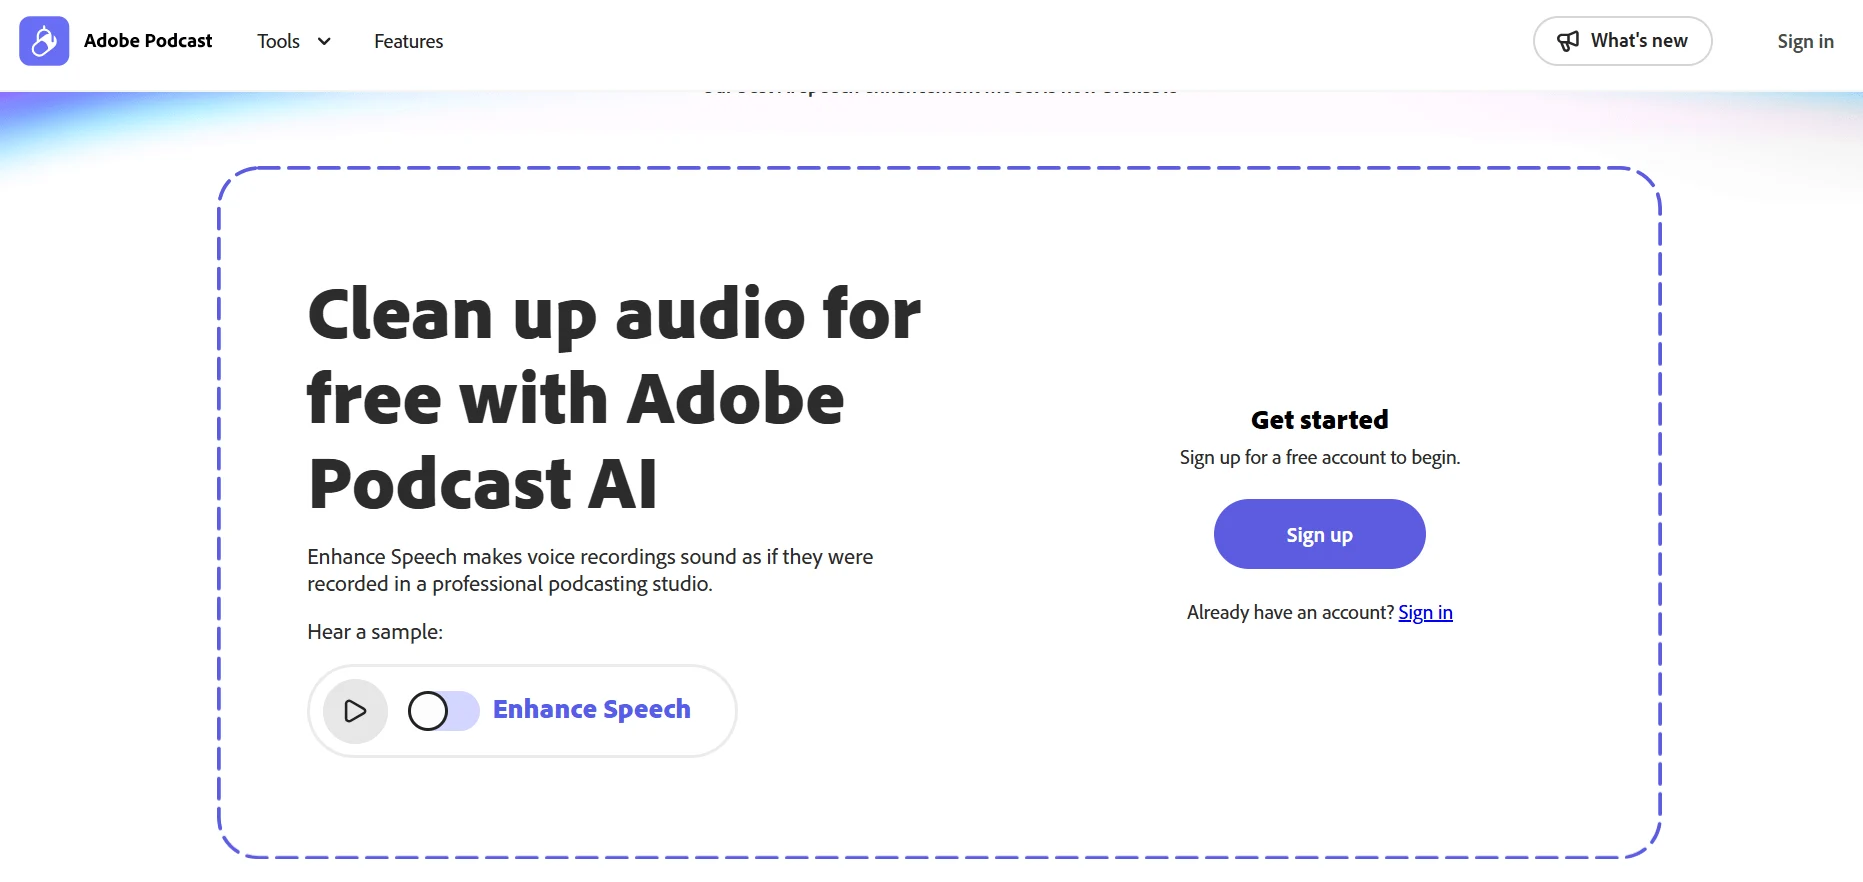
Task: Sign in using the top-right link
Action: (1805, 41)
